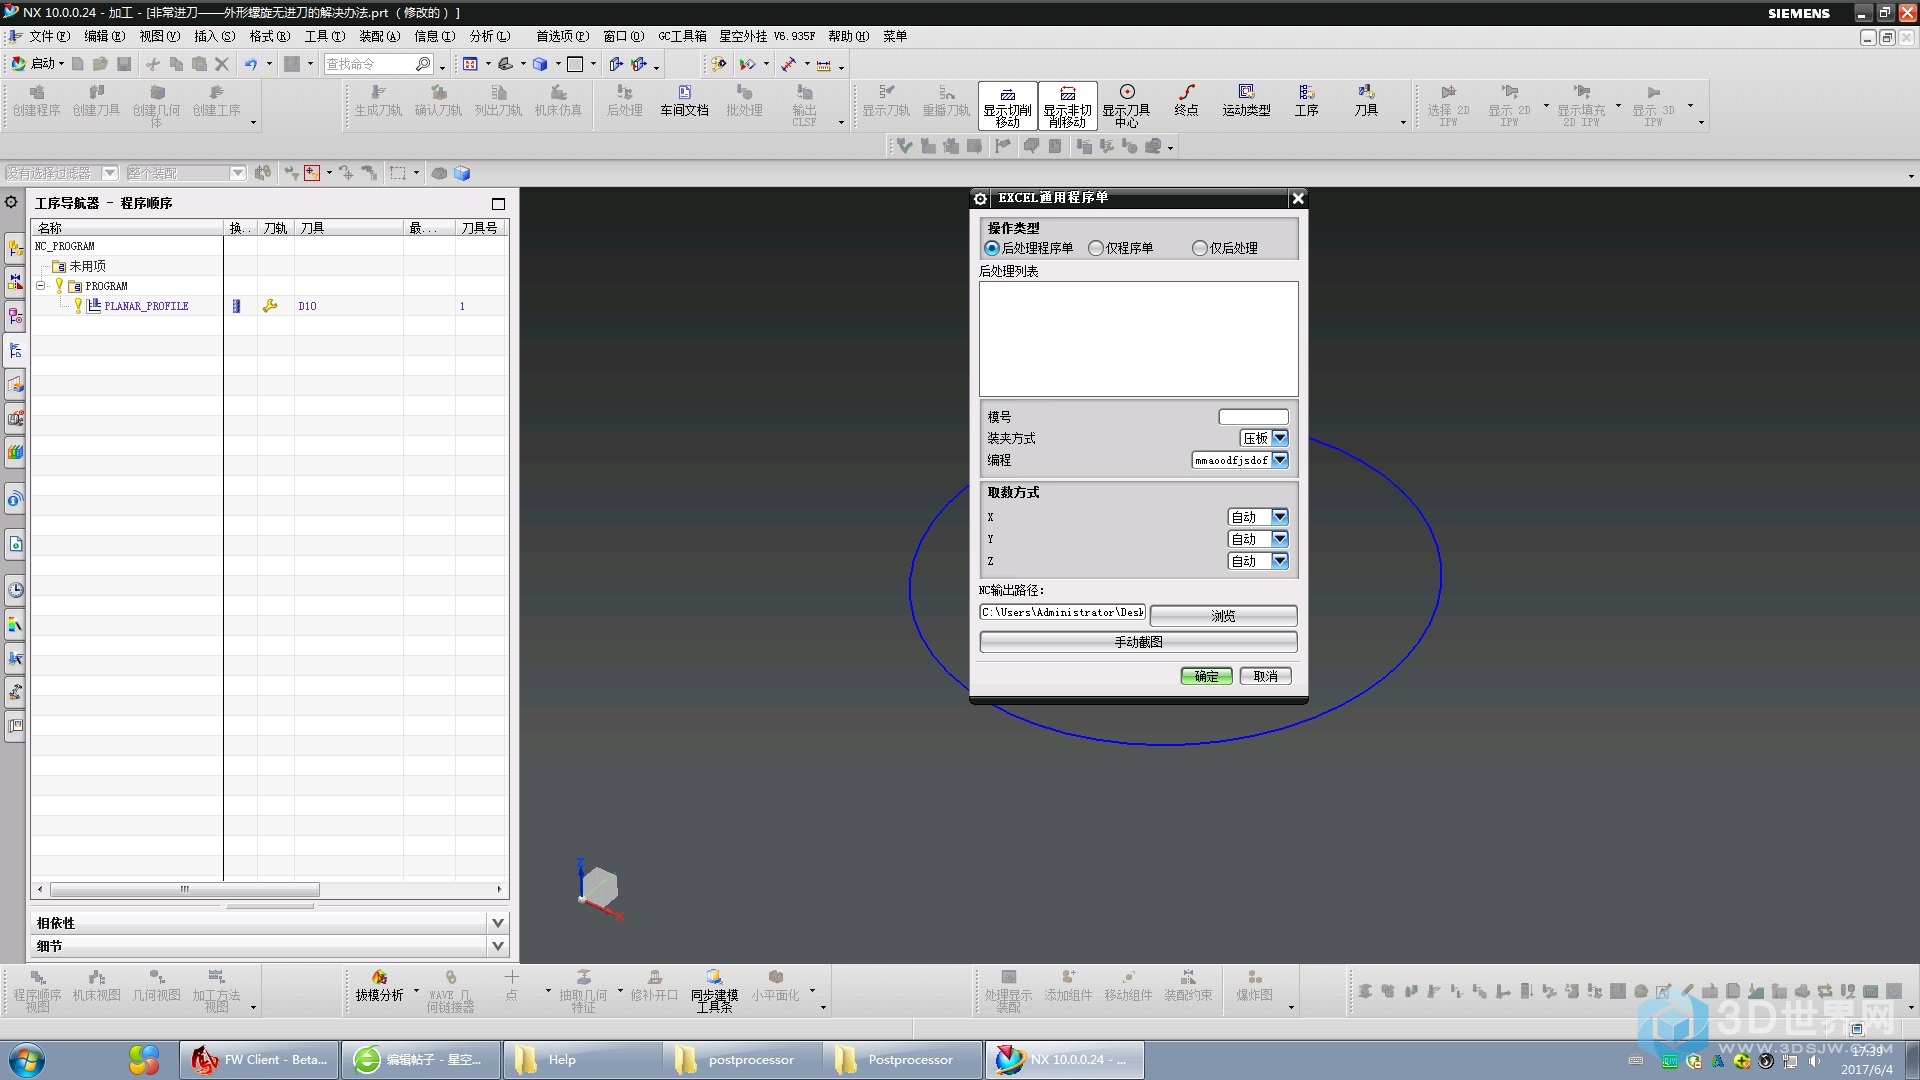Click the 名称 column header
This screenshot has width=1920, height=1080.
point(127,228)
